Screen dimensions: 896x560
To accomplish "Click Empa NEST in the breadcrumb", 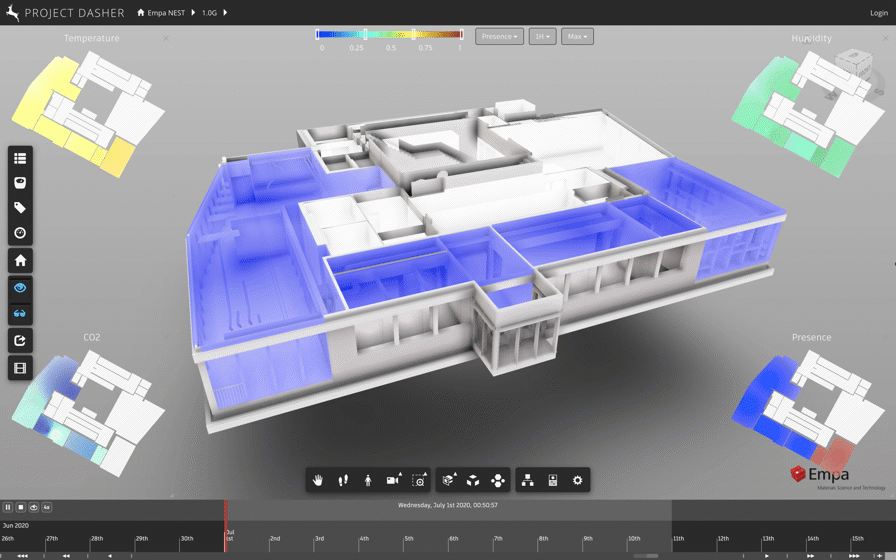I will (x=166, y=13).
